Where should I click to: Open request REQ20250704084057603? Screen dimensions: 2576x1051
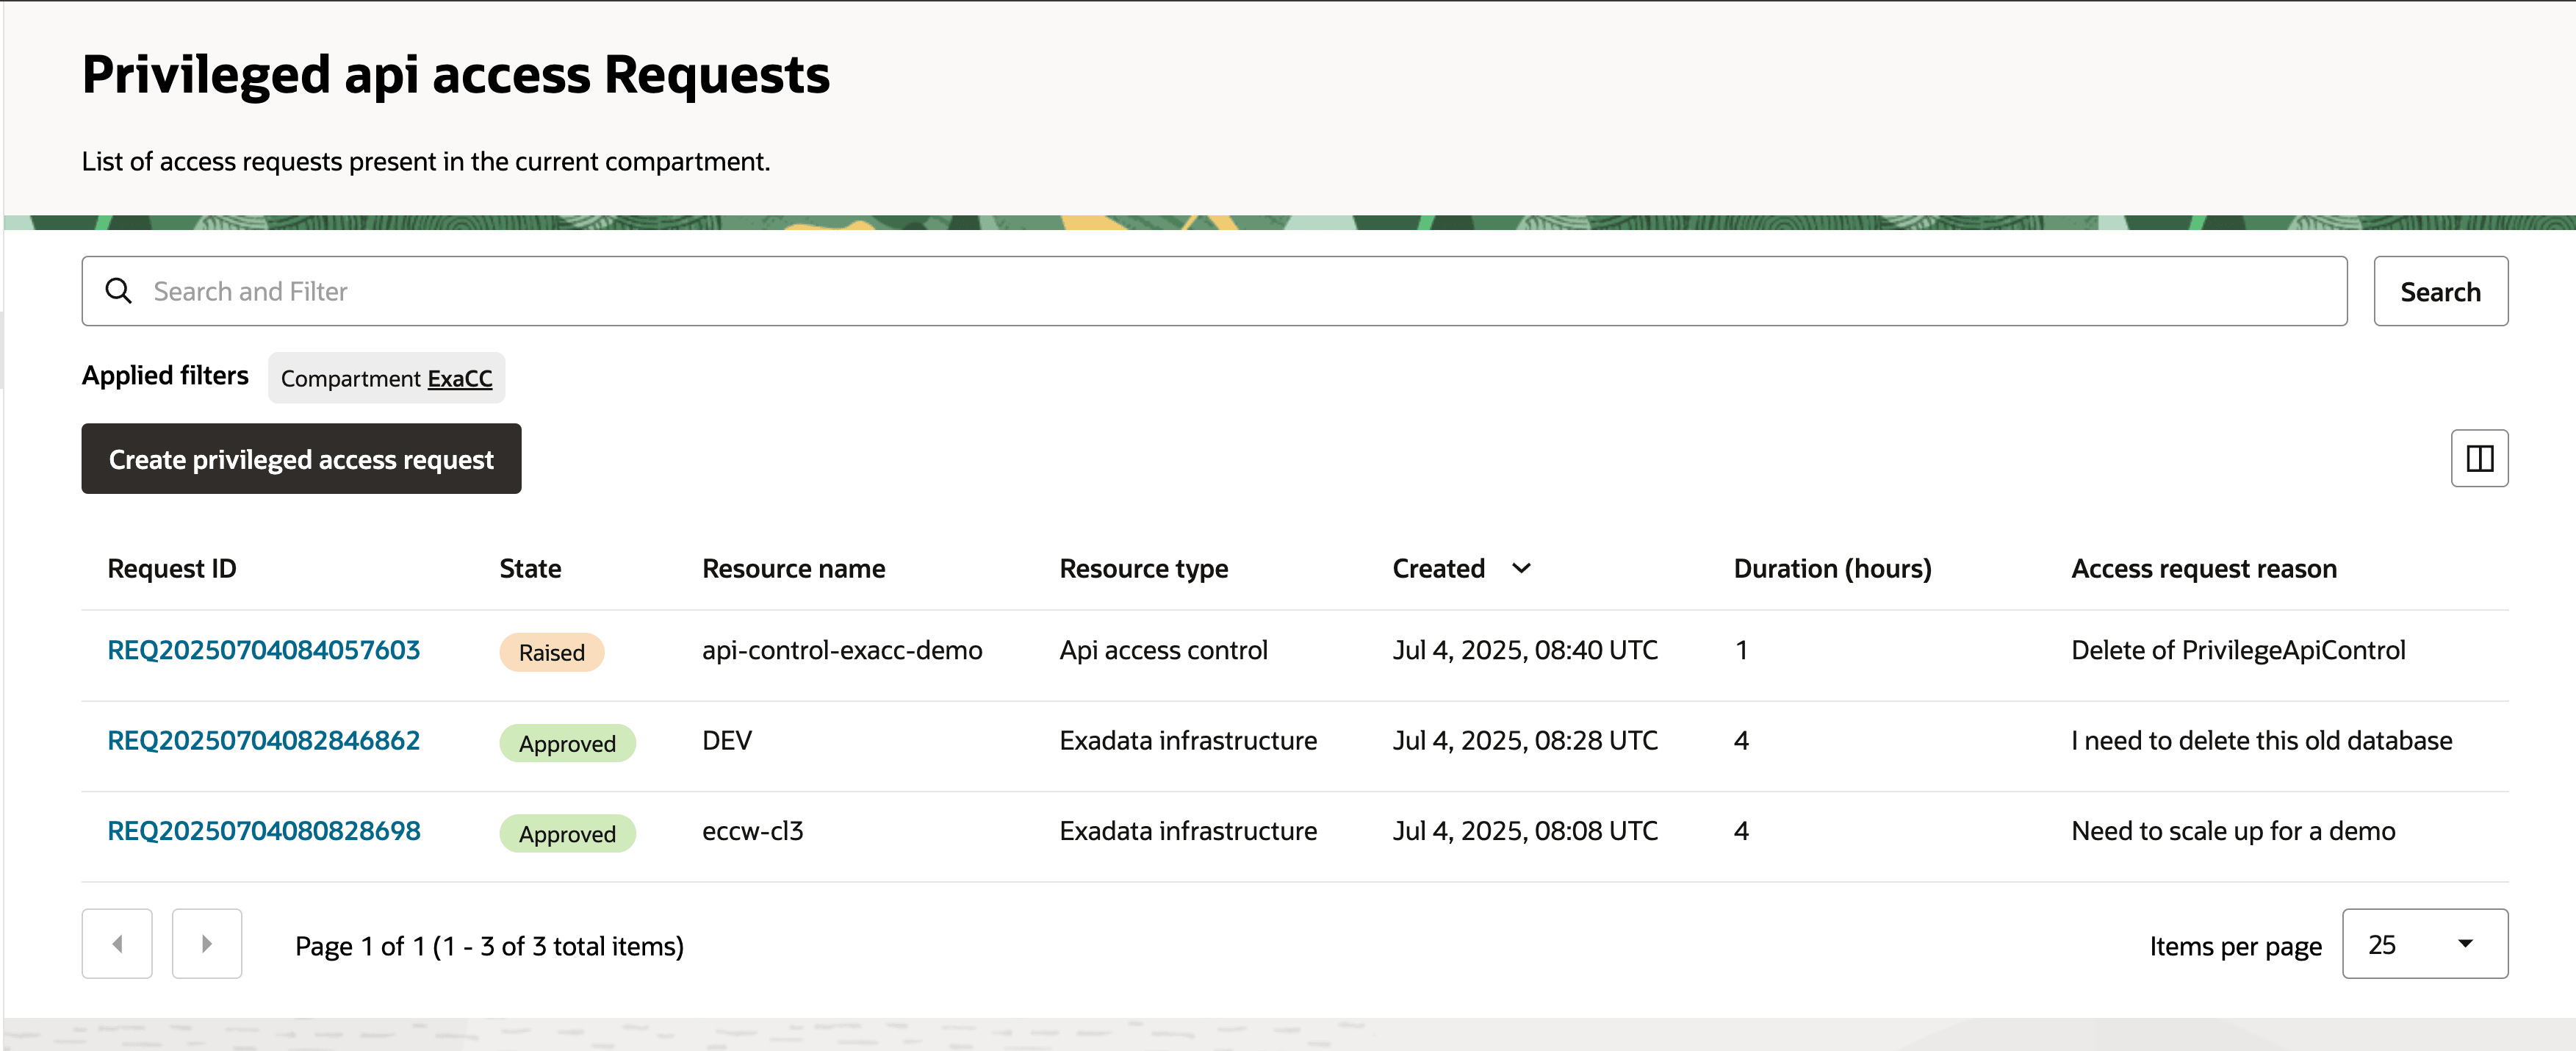pos(263,650)
